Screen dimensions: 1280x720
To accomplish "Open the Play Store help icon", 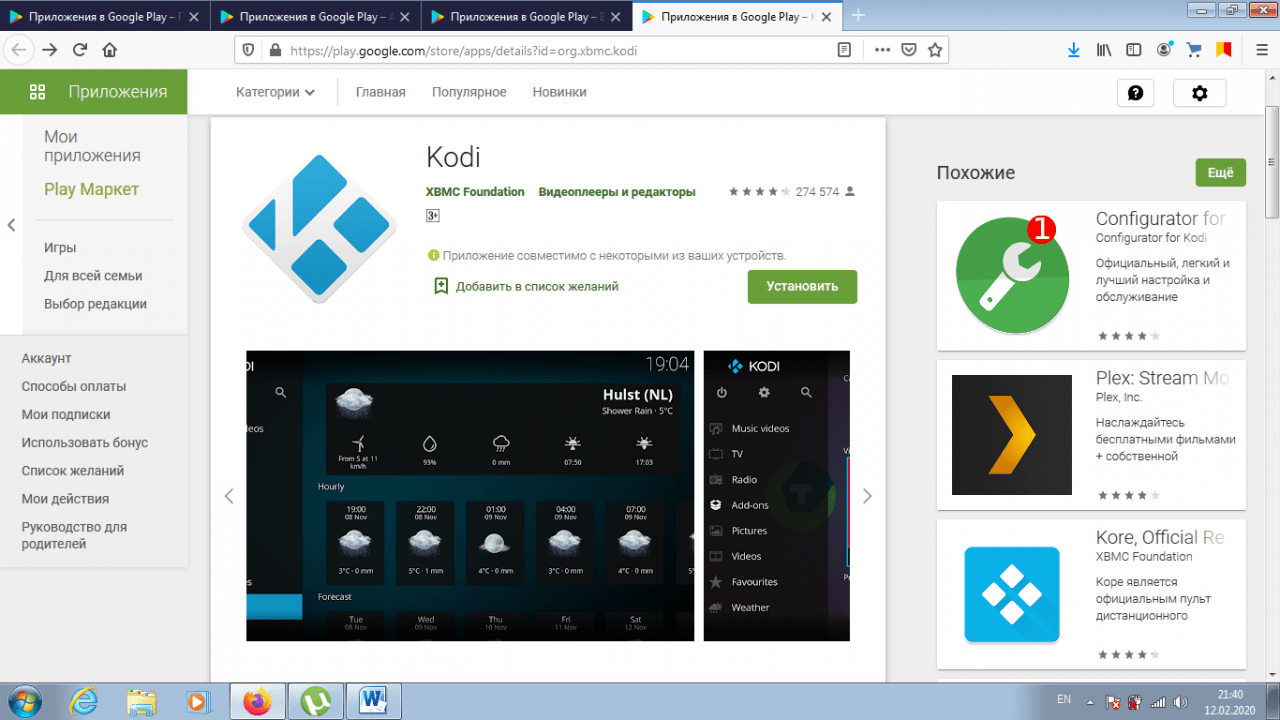I will tap(1135, 93).
